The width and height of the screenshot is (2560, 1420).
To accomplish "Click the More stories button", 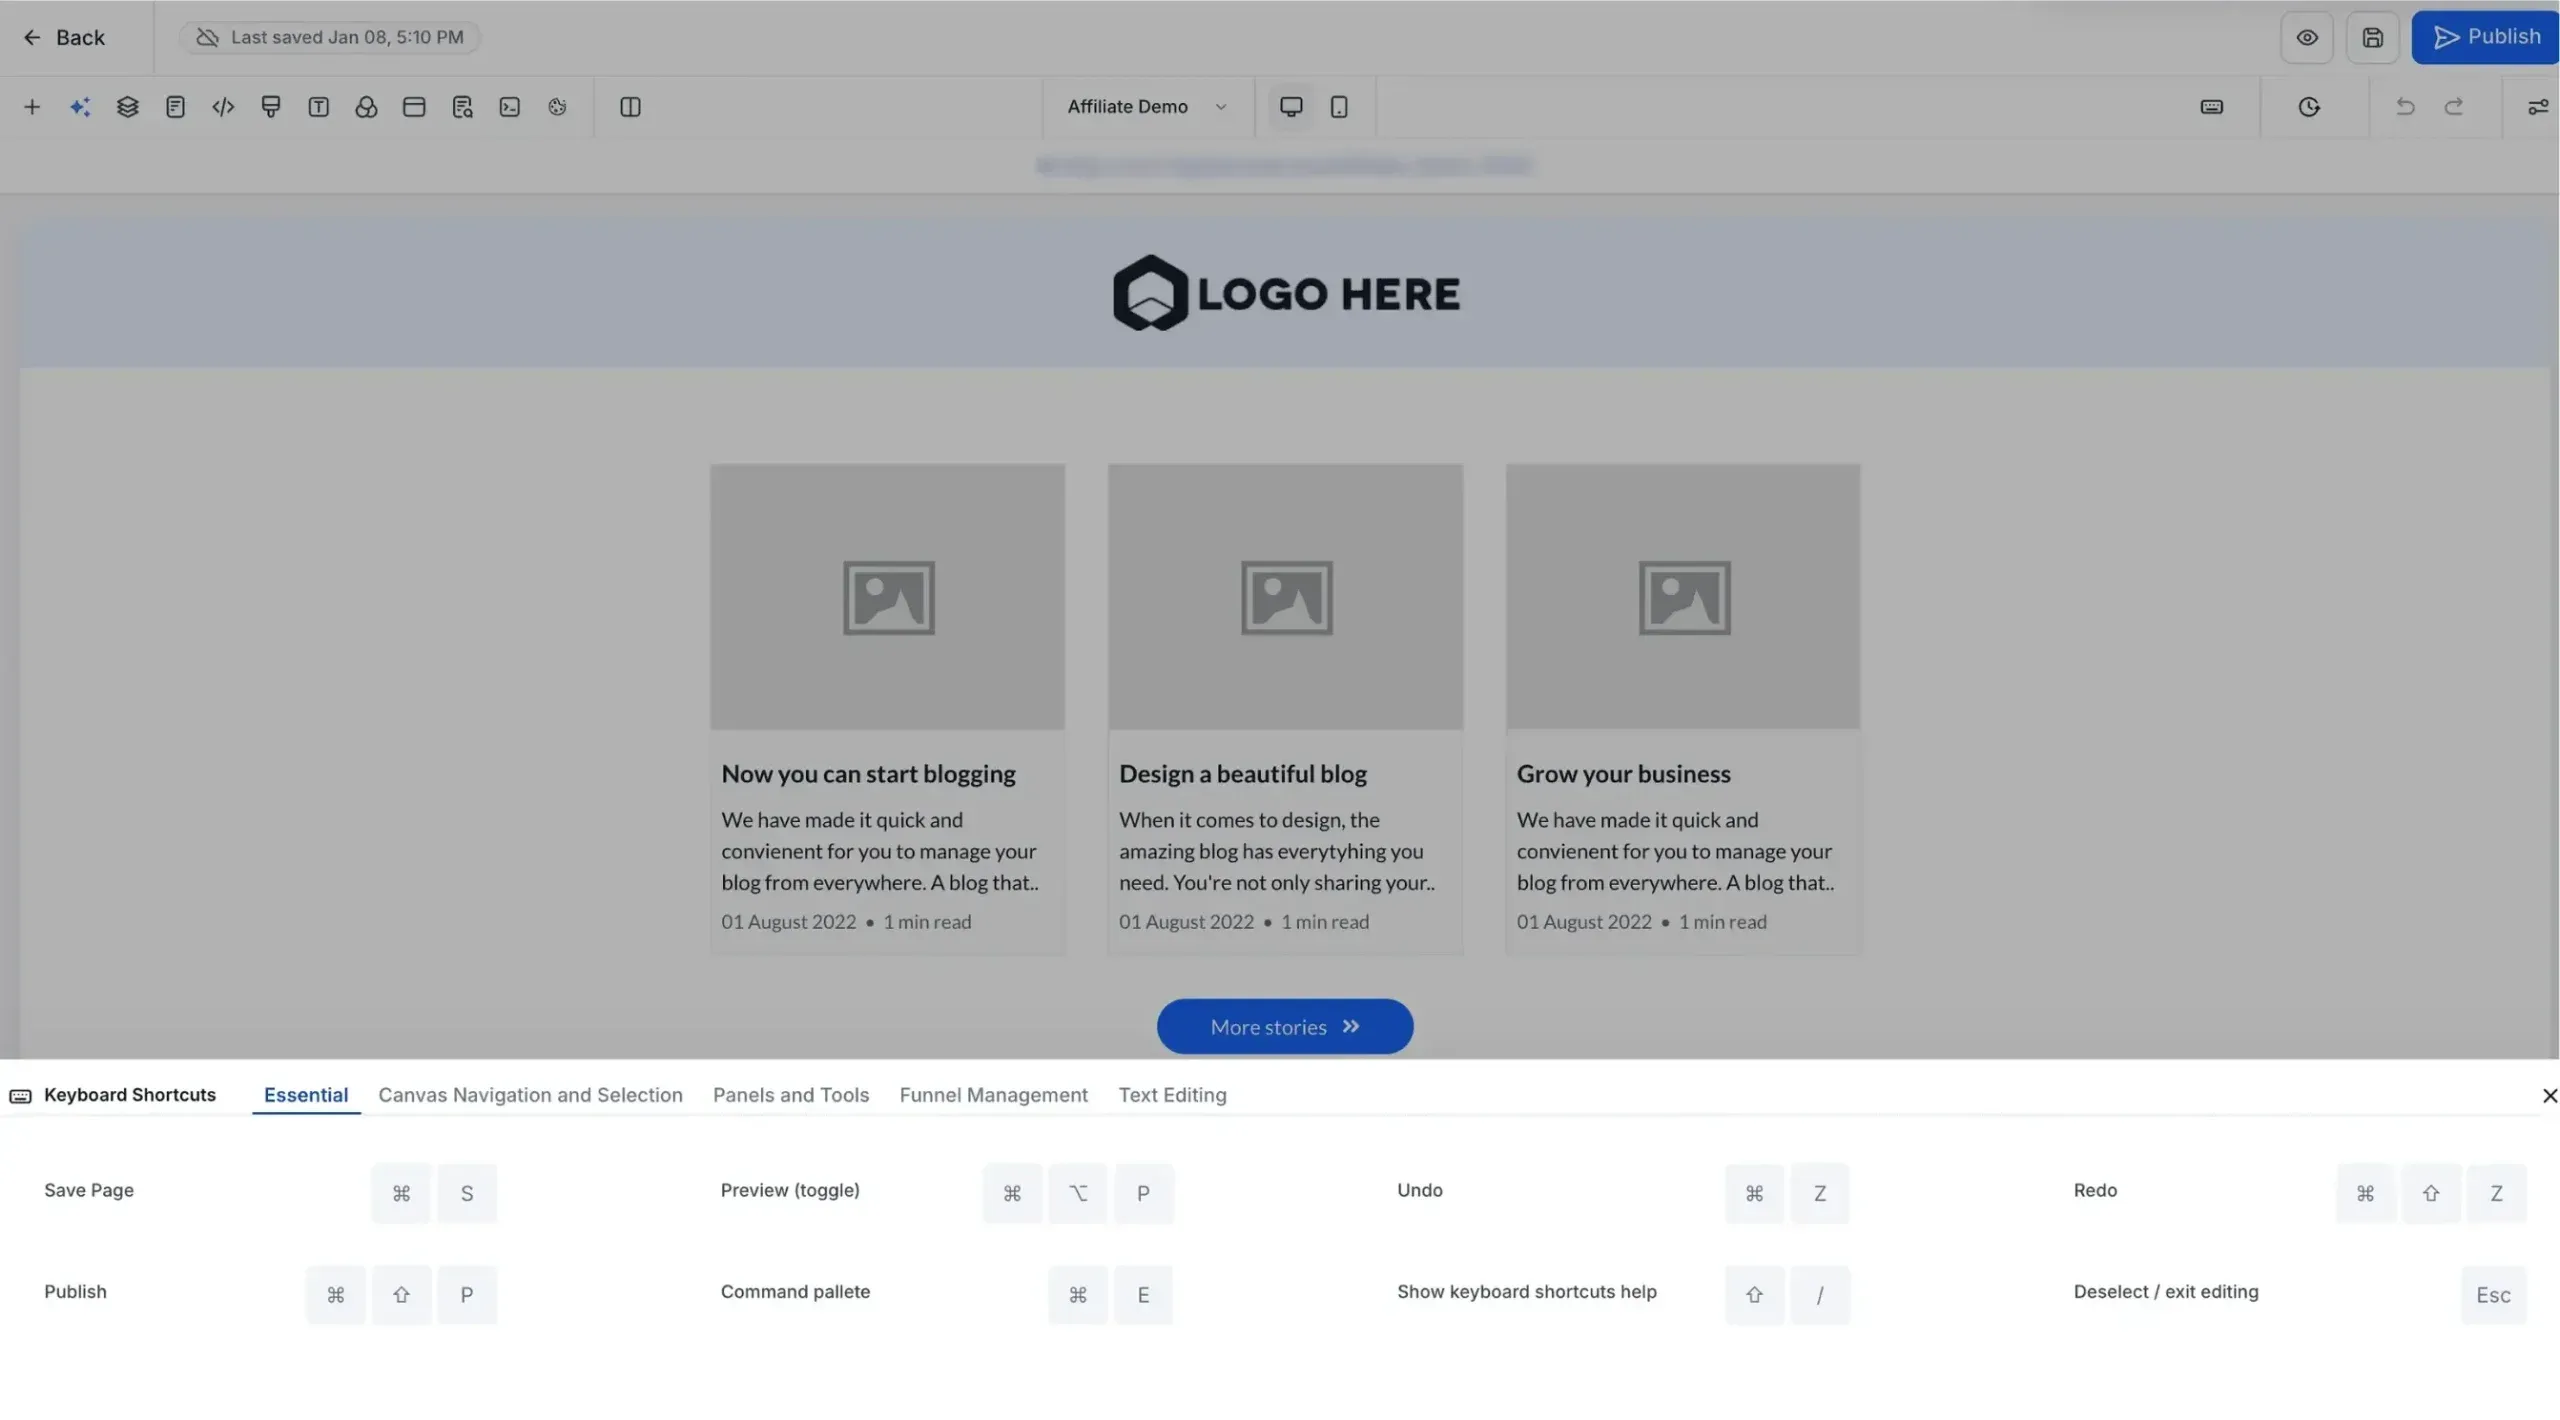I will [x=1284, y=1027].
